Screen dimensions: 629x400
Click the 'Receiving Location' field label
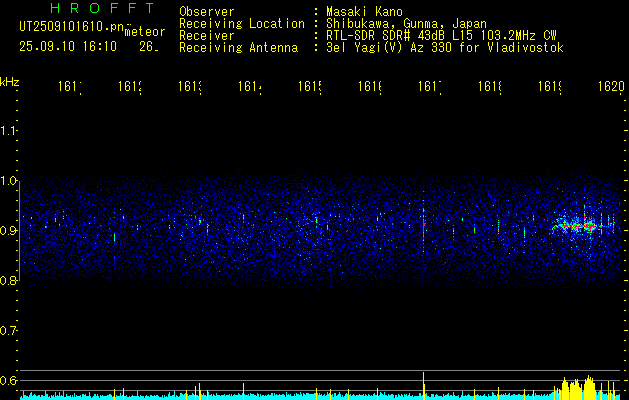coord(242,24)
